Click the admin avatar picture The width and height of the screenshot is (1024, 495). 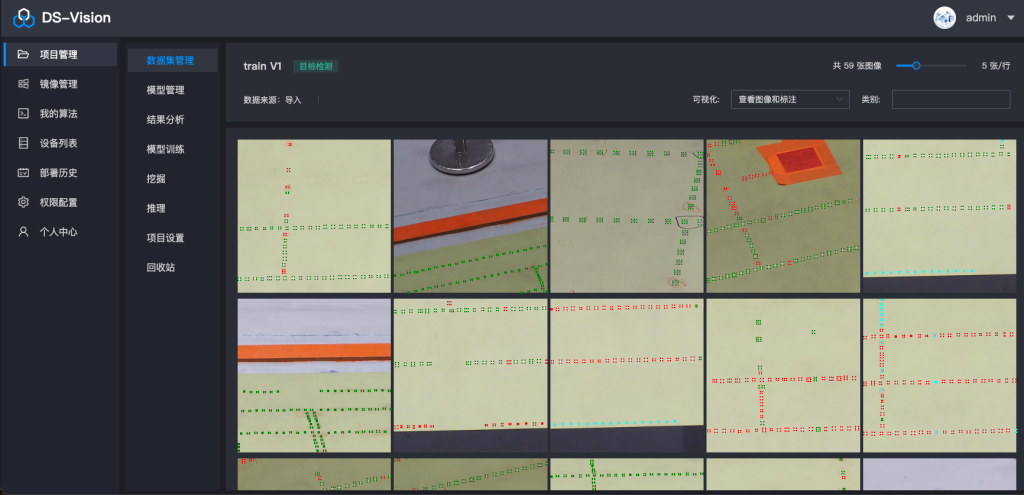tap(944, 18)
